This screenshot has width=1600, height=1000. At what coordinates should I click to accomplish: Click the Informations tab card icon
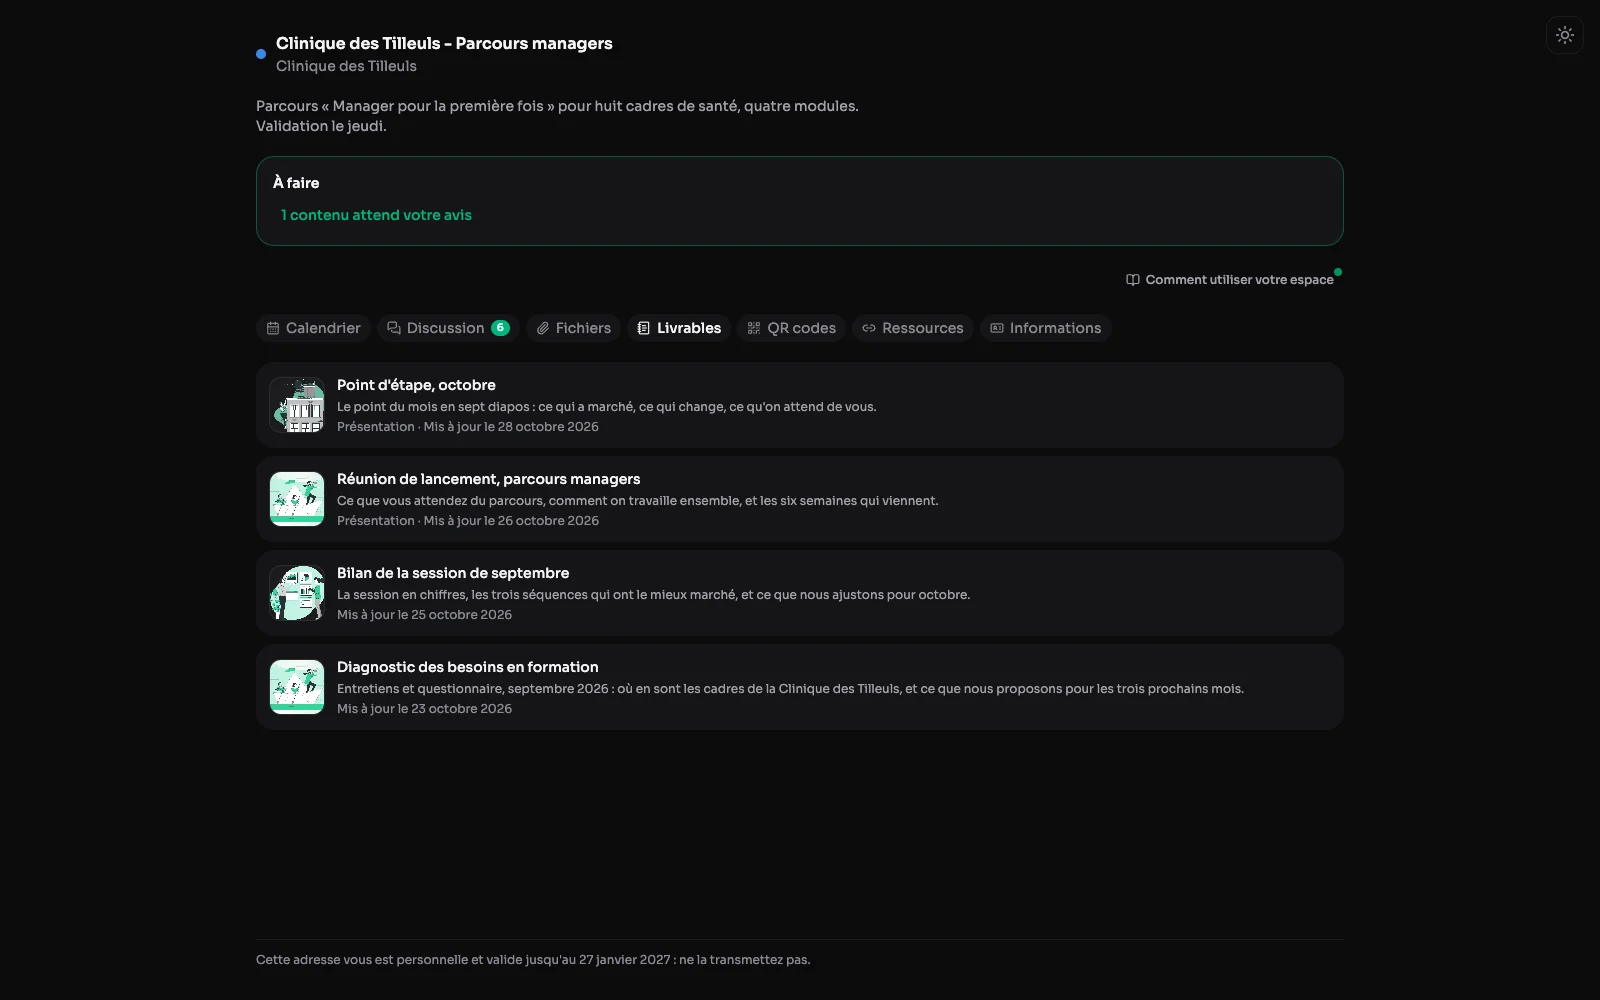tap(997, 328)
